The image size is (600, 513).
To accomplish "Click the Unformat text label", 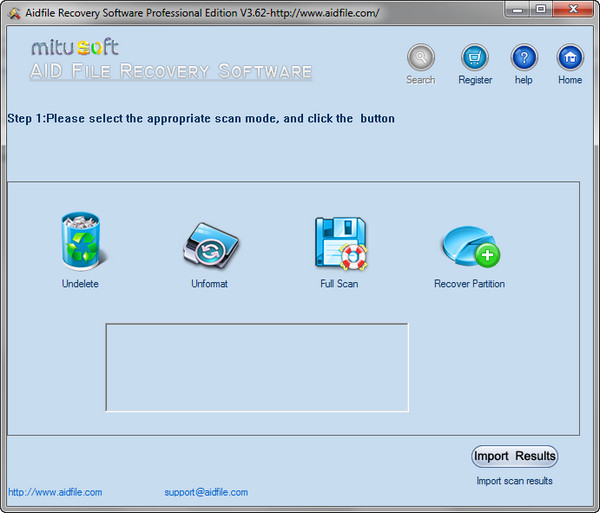I will pos(209,283).
